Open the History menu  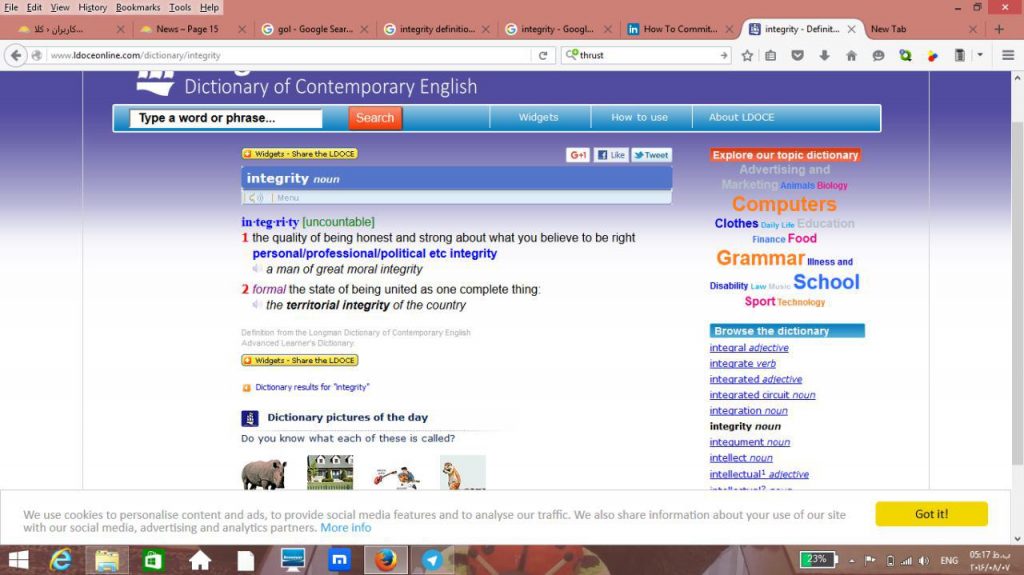92,7
